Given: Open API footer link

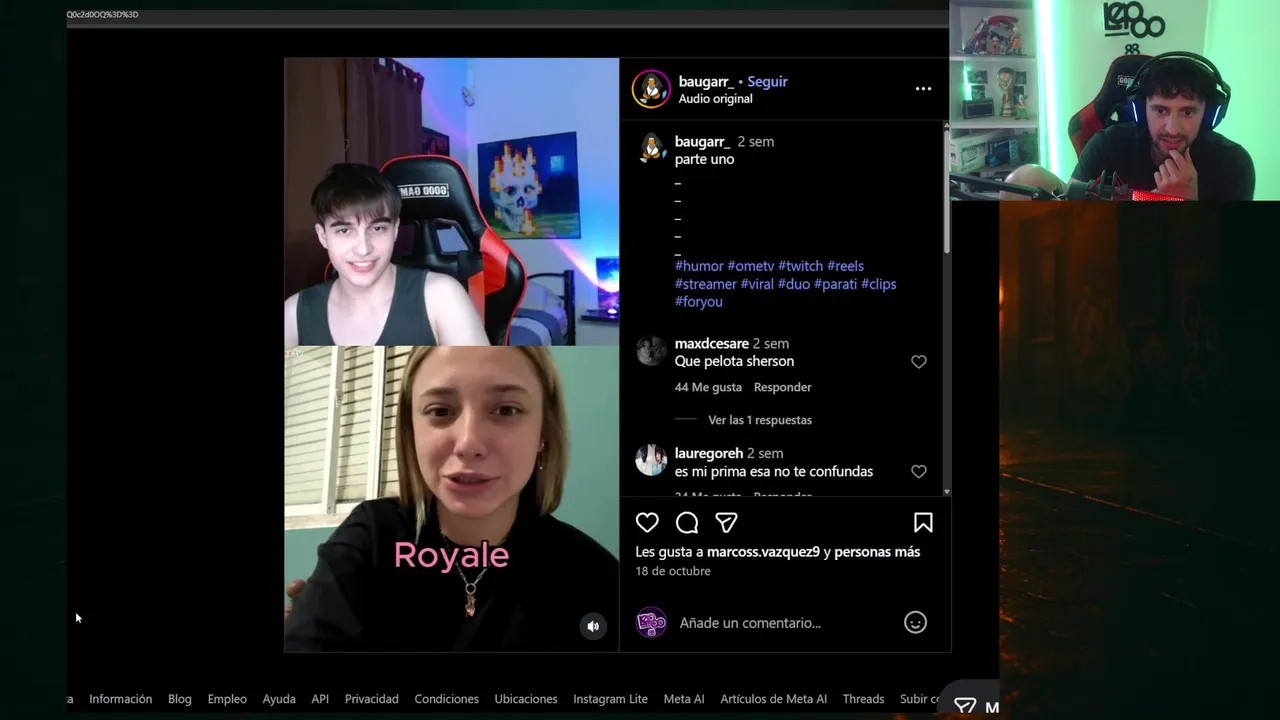Looking at the screenshot, I should pos(320,699).
